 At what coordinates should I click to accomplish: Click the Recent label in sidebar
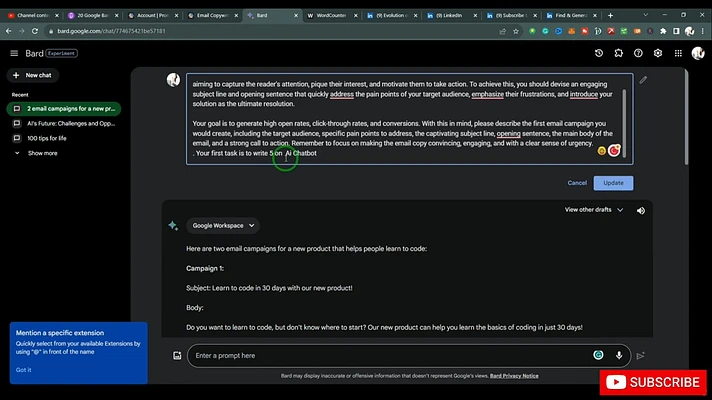20,95
